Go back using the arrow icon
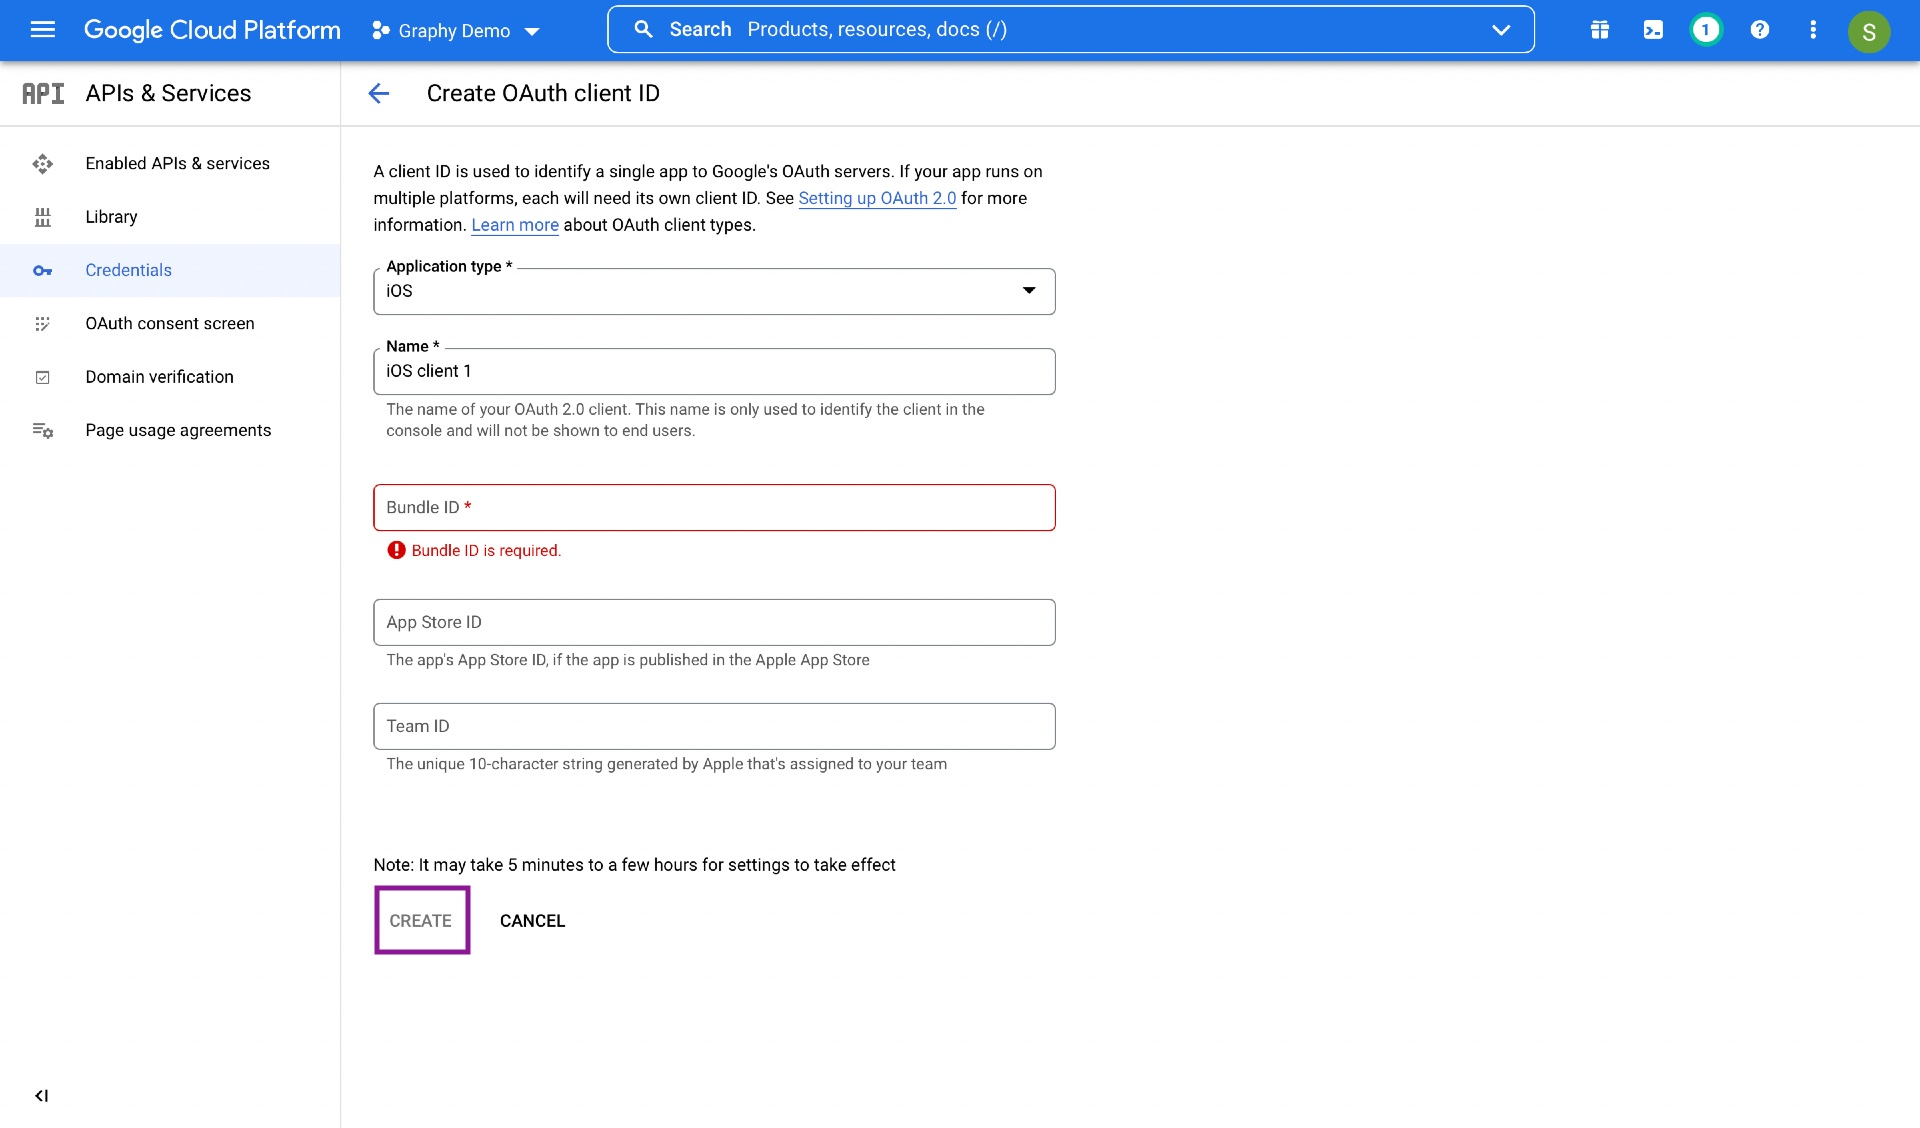Image resolution: width=1920 pixels, height=1128 pixels. click(378, 93)
